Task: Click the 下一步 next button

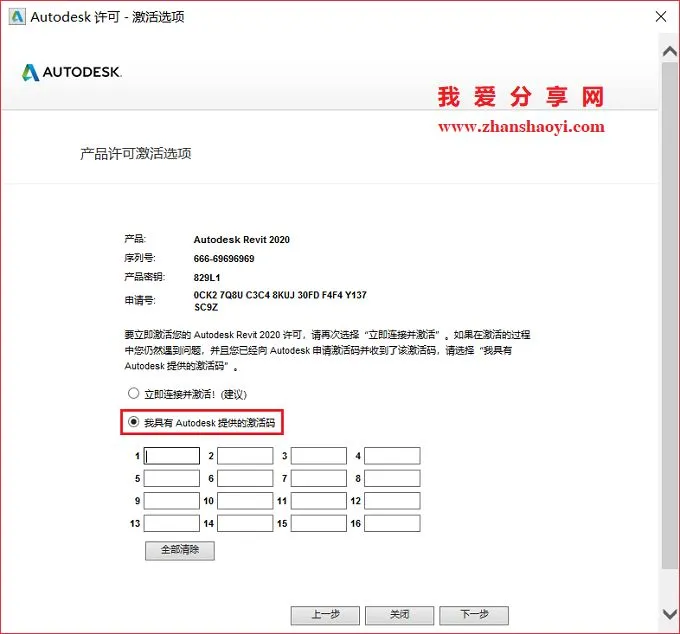Action: pyautogui.click(x=474, y=615)
